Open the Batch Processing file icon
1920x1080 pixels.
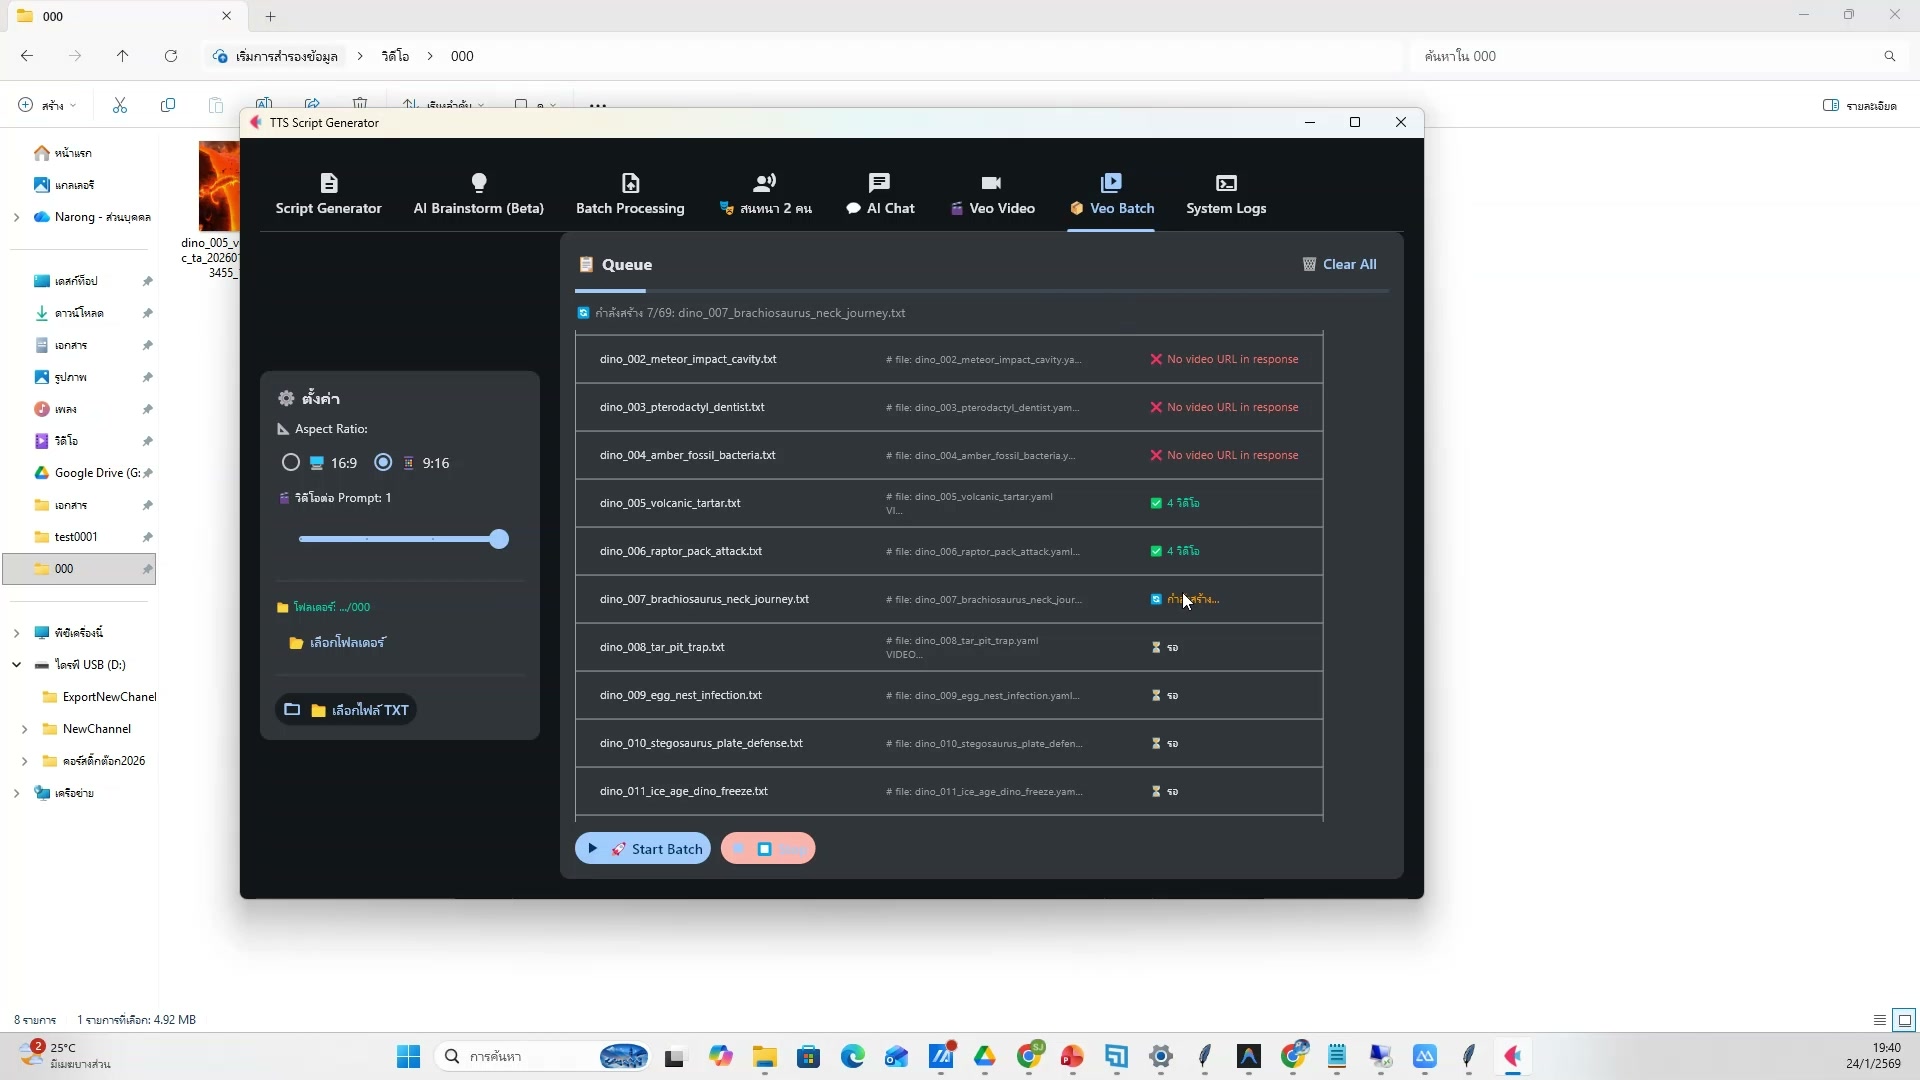click(630, 183)
